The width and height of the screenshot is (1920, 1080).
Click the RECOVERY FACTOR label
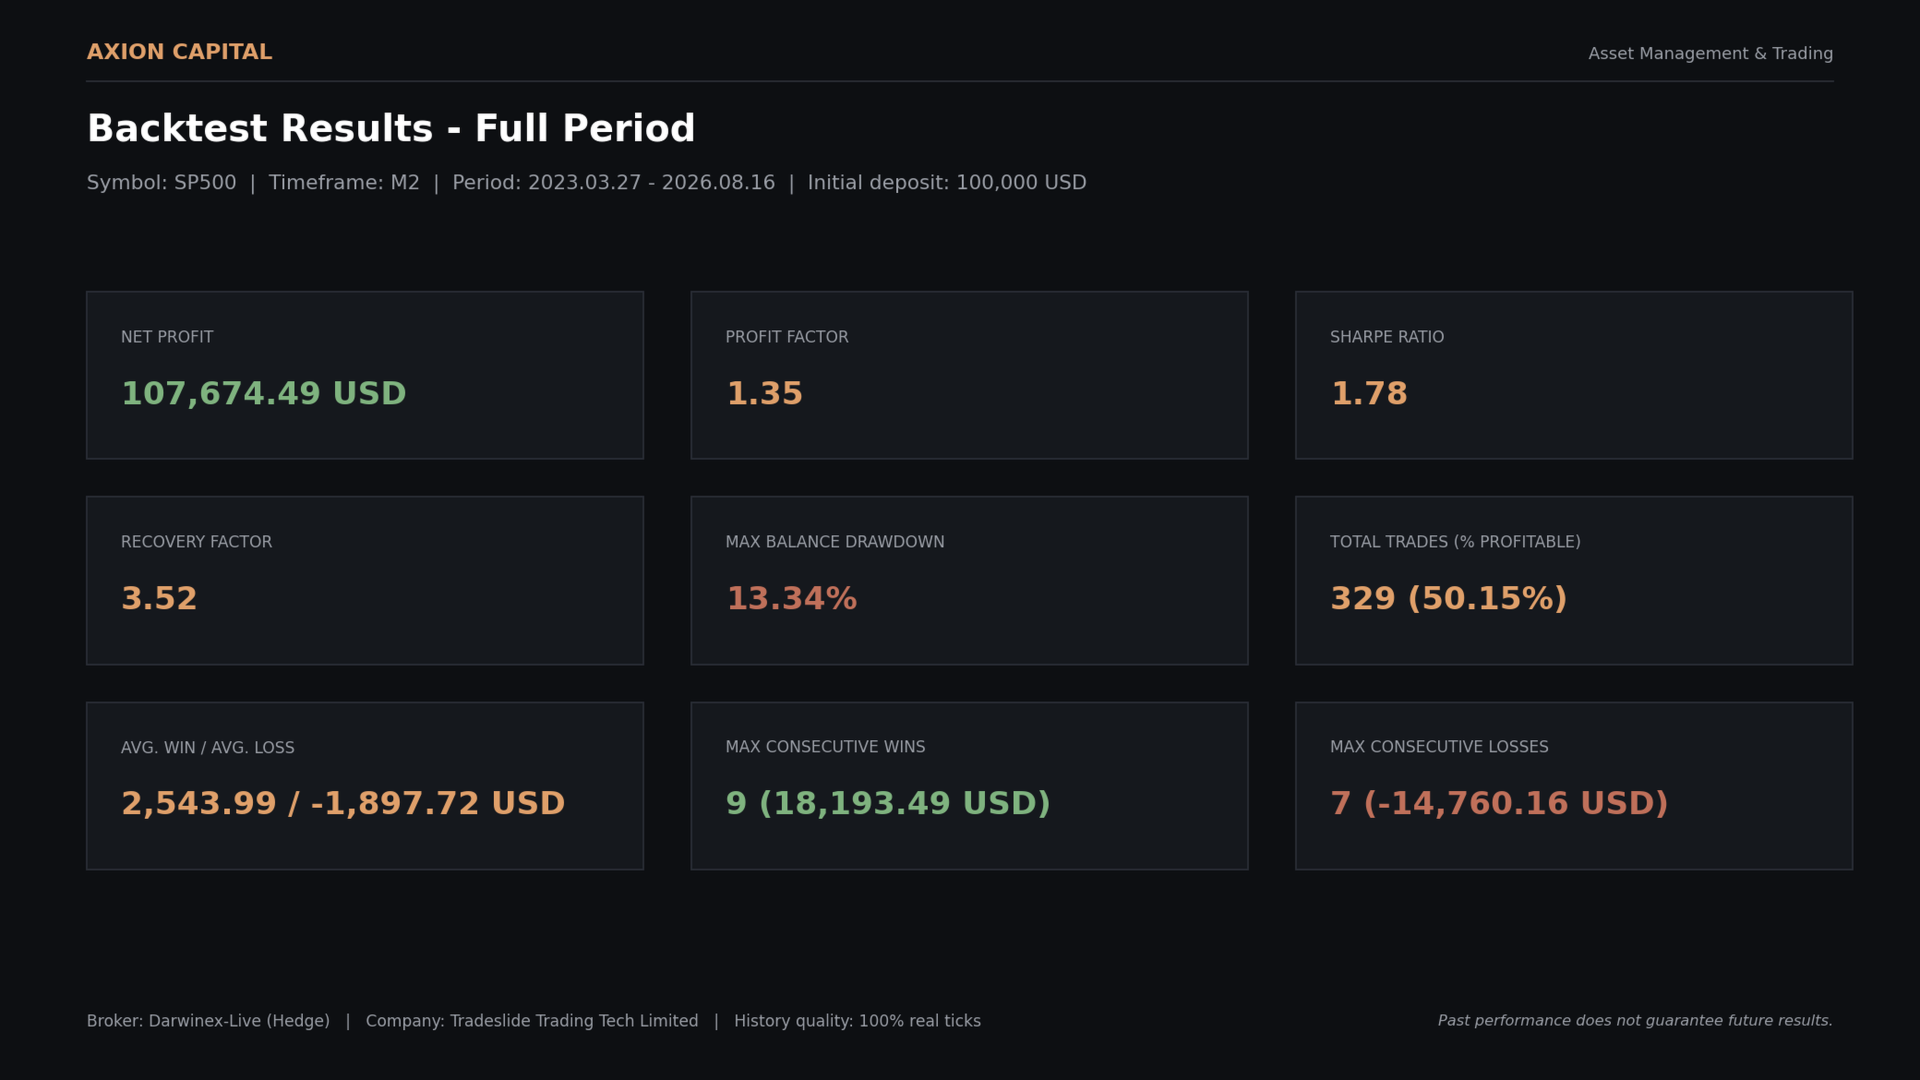pyautogui.click(x=196, y=542)
